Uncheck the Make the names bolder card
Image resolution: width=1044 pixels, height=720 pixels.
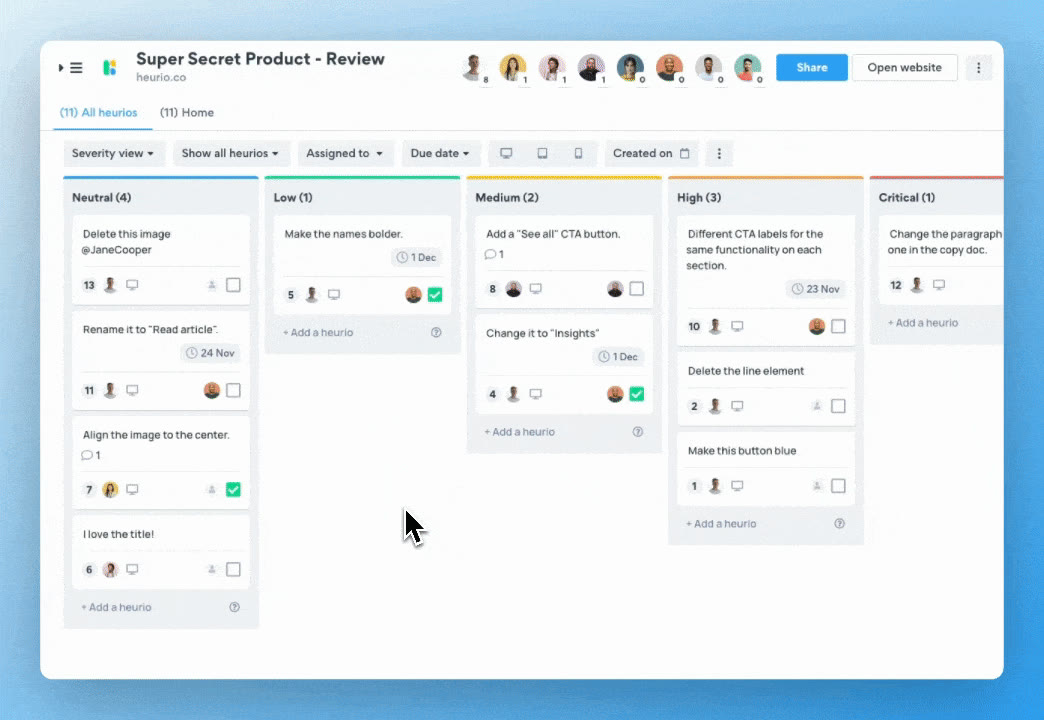click(435, 294)
